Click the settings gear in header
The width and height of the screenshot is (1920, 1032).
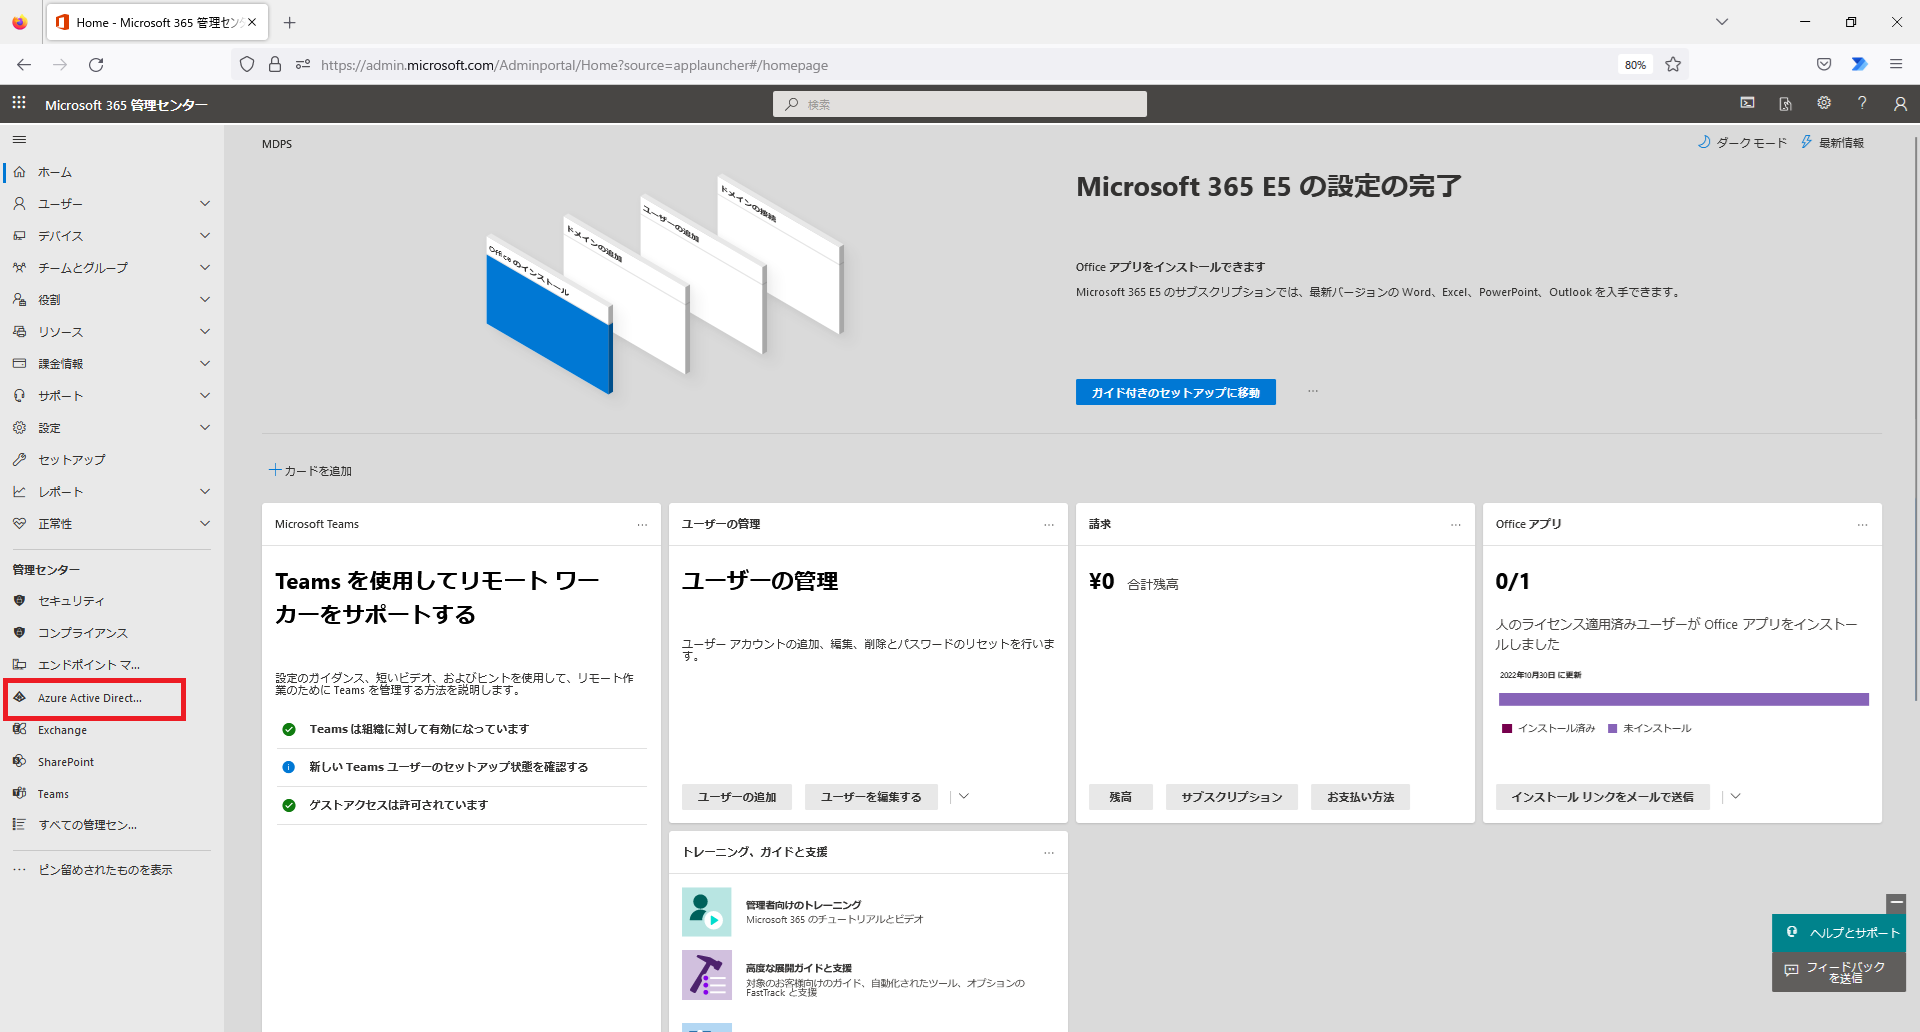(1824, 104)
